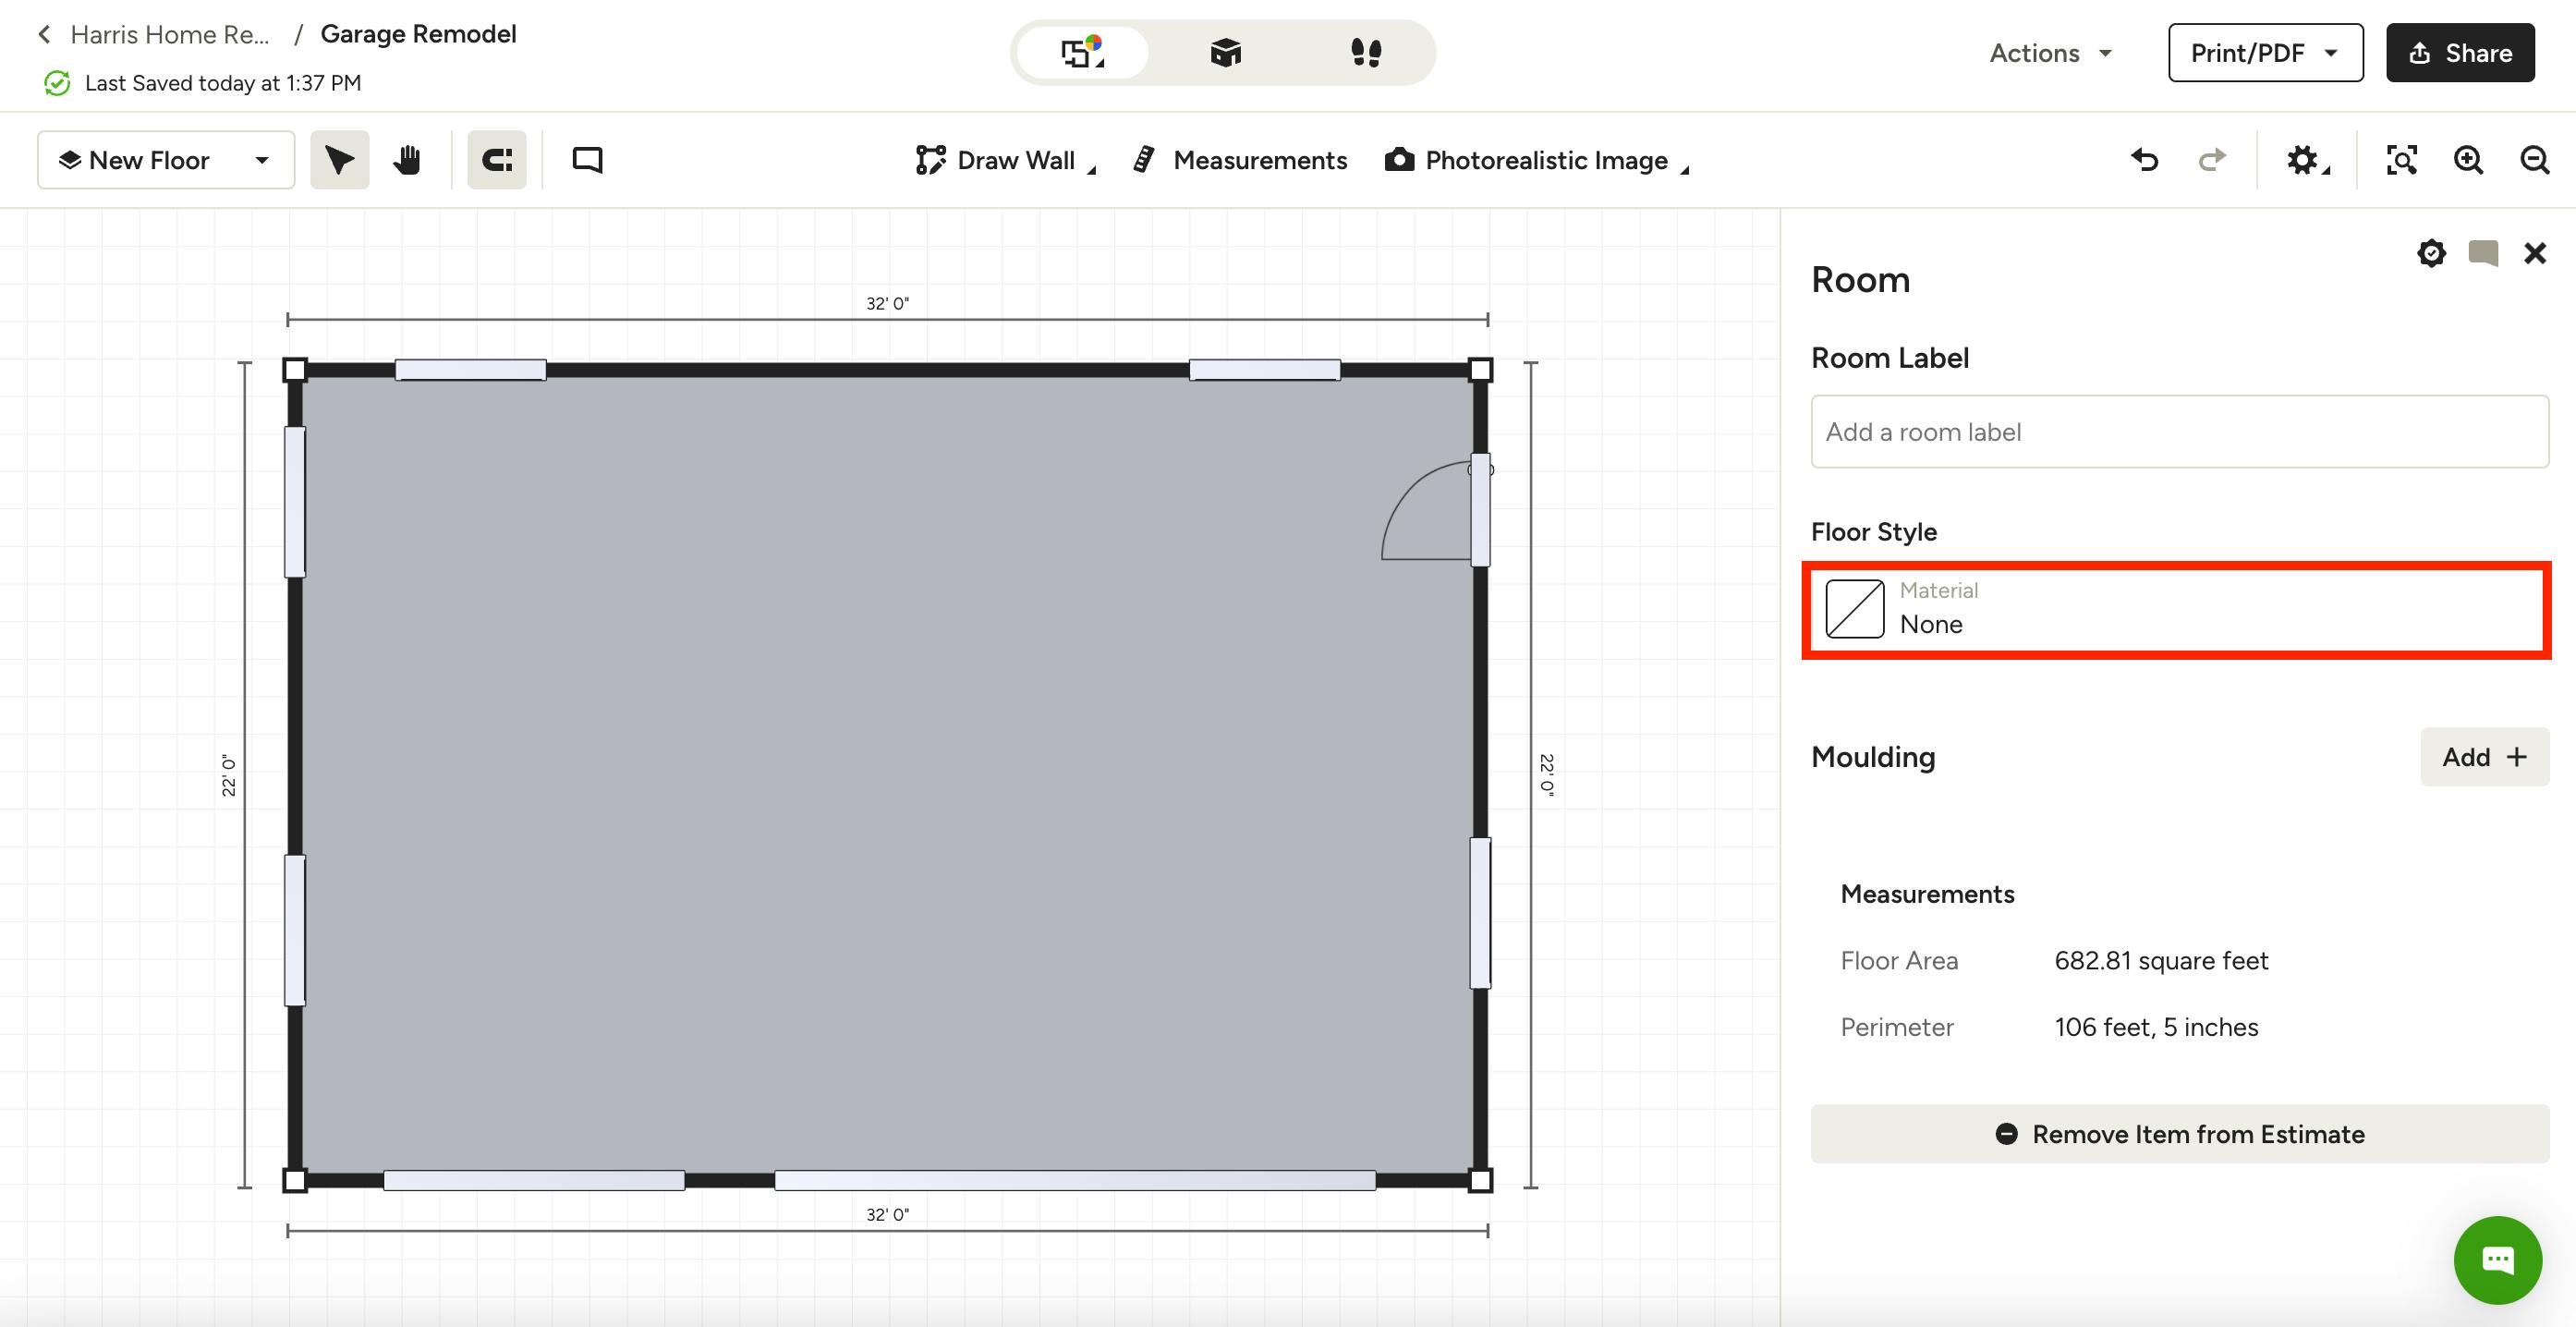Select the comment bubble tool
This screenshot has height=1327, width=2576.
587,160
